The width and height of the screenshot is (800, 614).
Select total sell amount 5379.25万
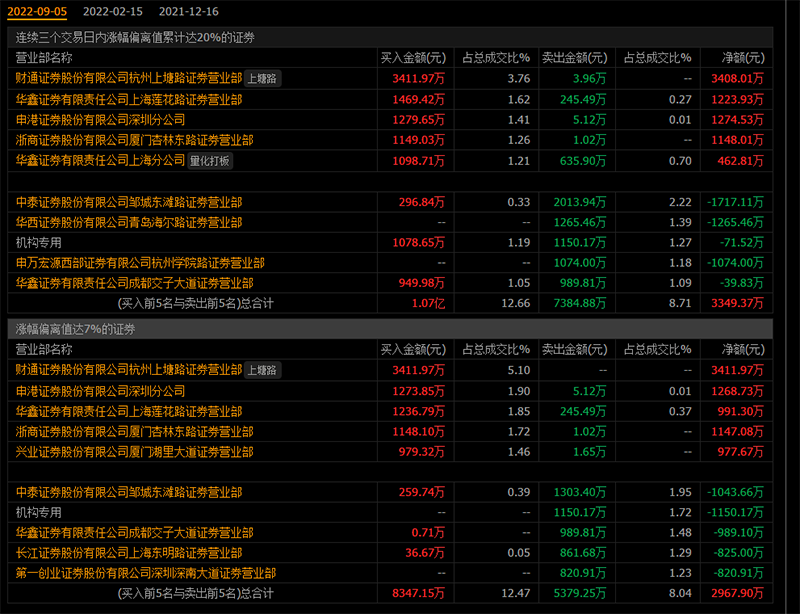(x=580, y=593)
